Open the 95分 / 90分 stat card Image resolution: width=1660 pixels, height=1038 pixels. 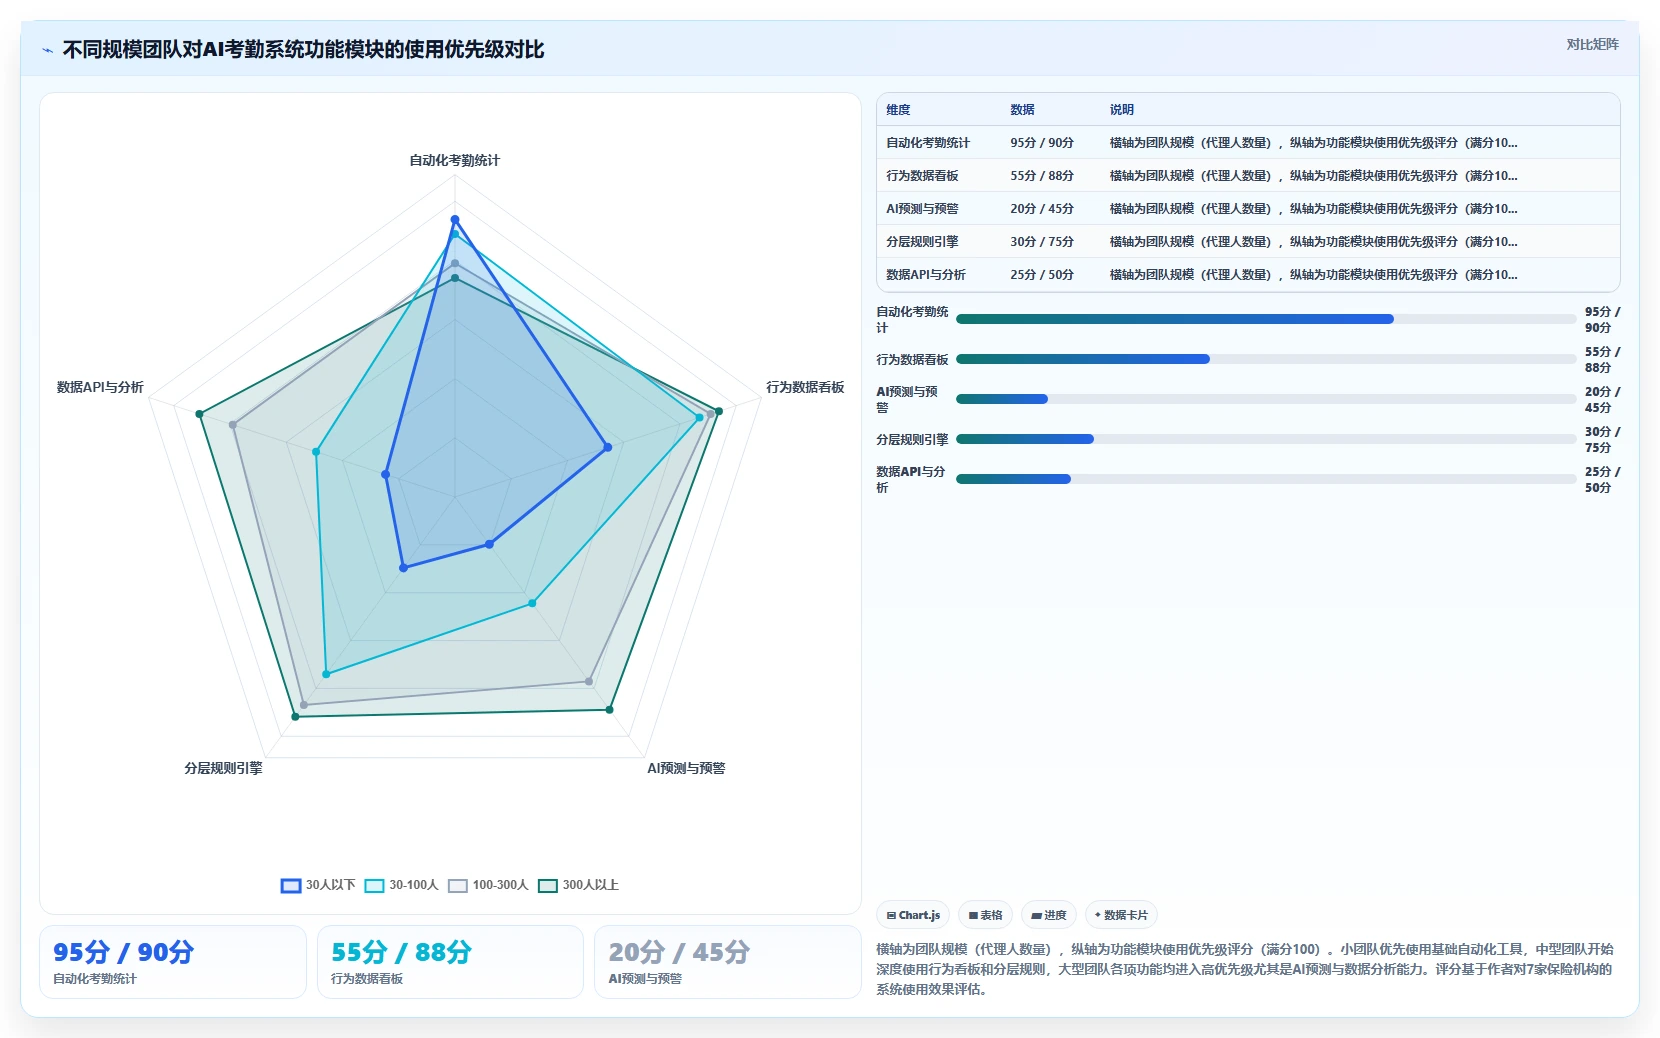pyautogui.click(x=173, y=962)
